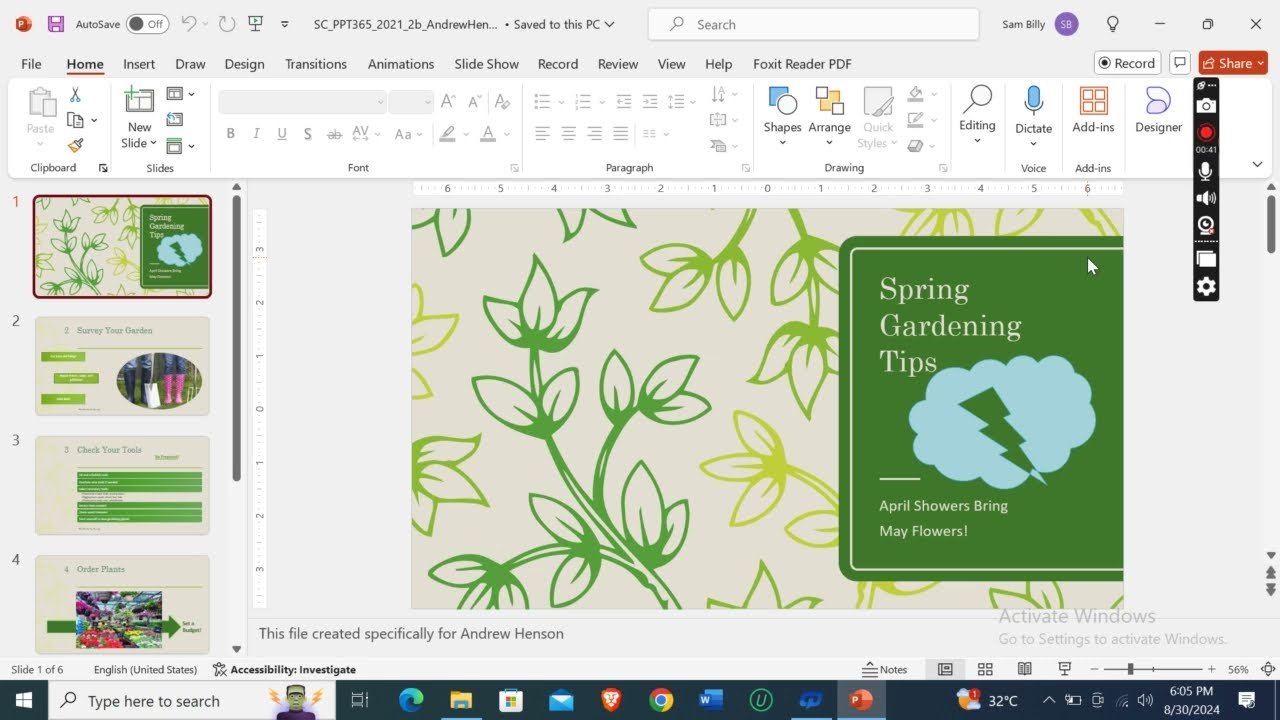Click the Record button
The width and height of the screenshot is (1280, 720).
click(1127, 63)
